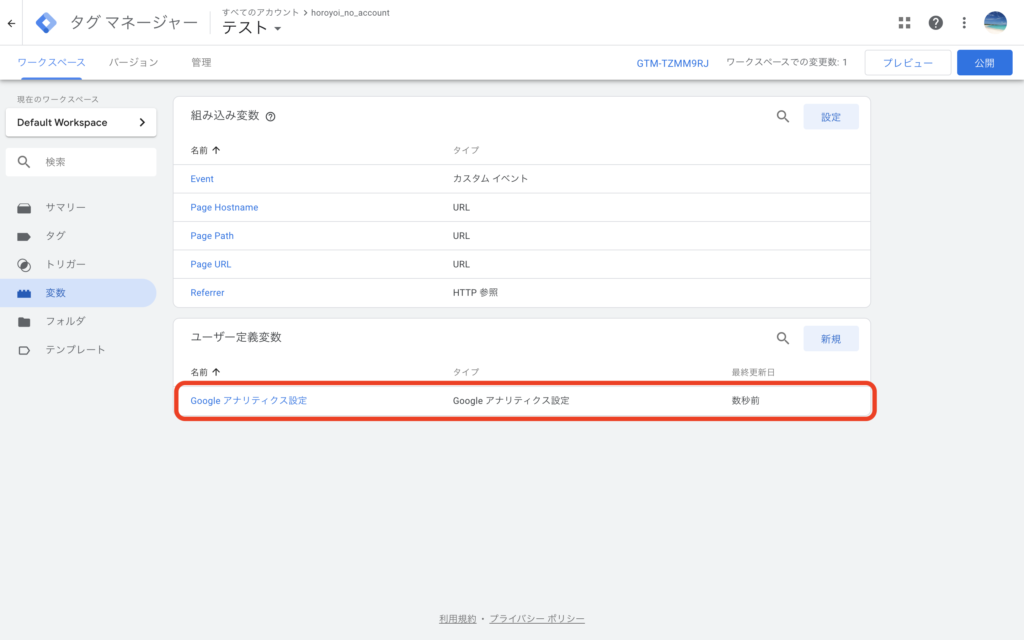The width and height of the screenshot is (1024, 640).
Task: Search user-defined variables with magnifier icon
Action: [x=782, y=338]
